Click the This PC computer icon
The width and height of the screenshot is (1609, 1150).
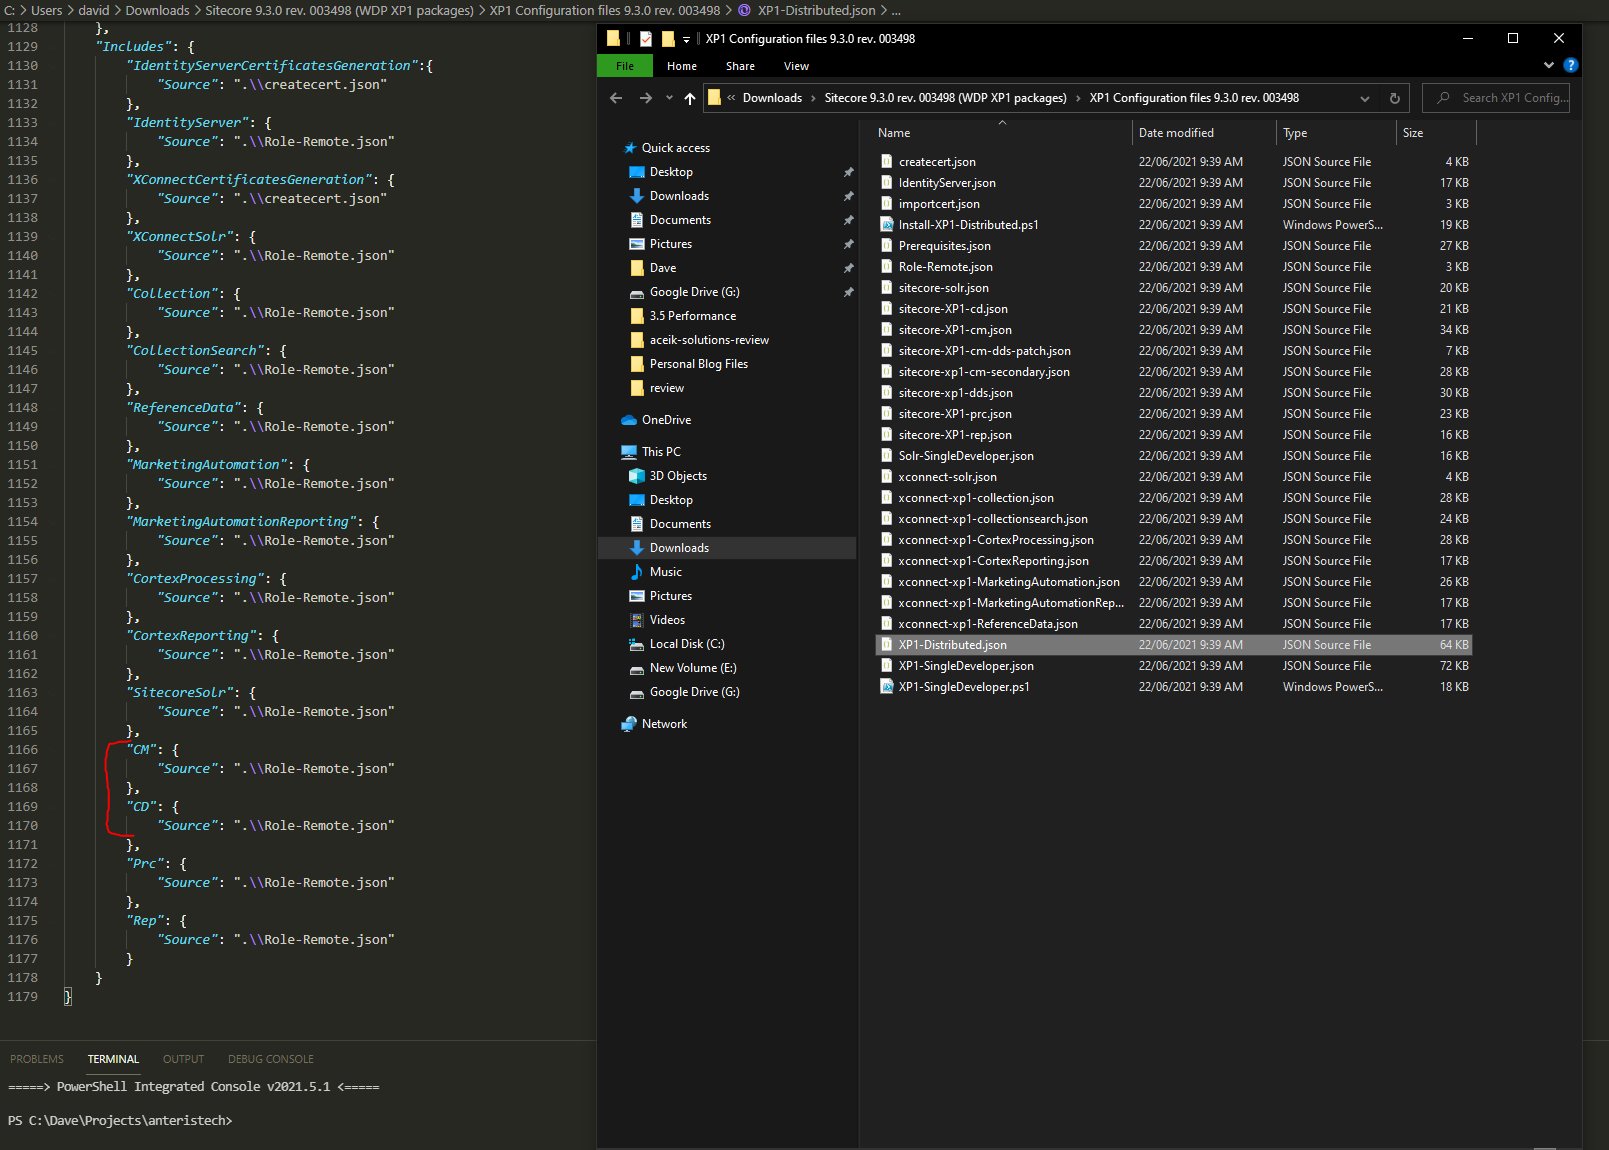629,452
